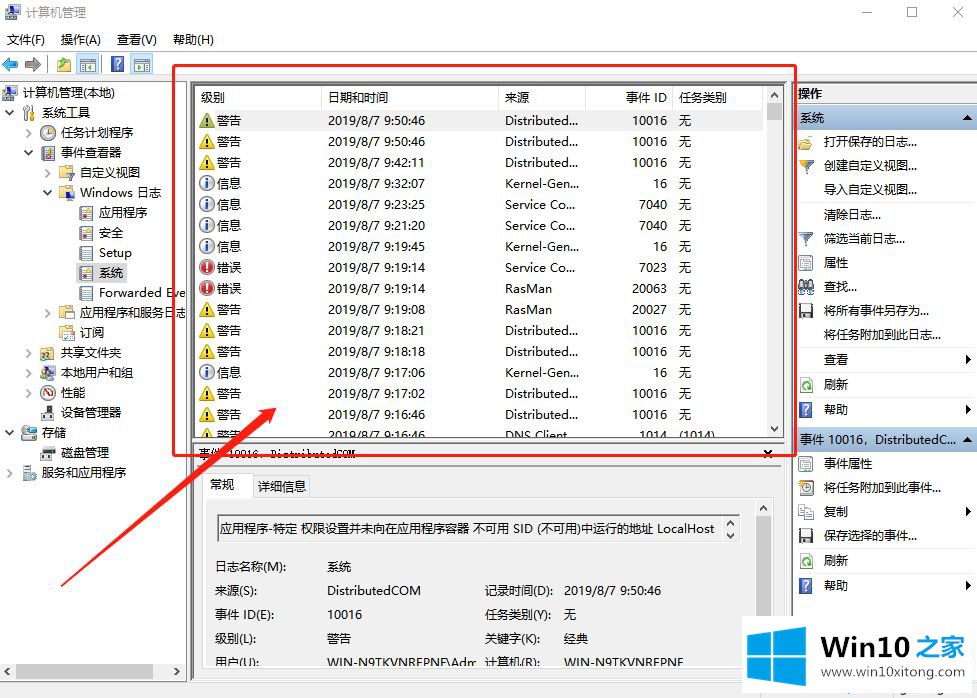
Task: Open the 查看(V) menu
Action: 136,40
